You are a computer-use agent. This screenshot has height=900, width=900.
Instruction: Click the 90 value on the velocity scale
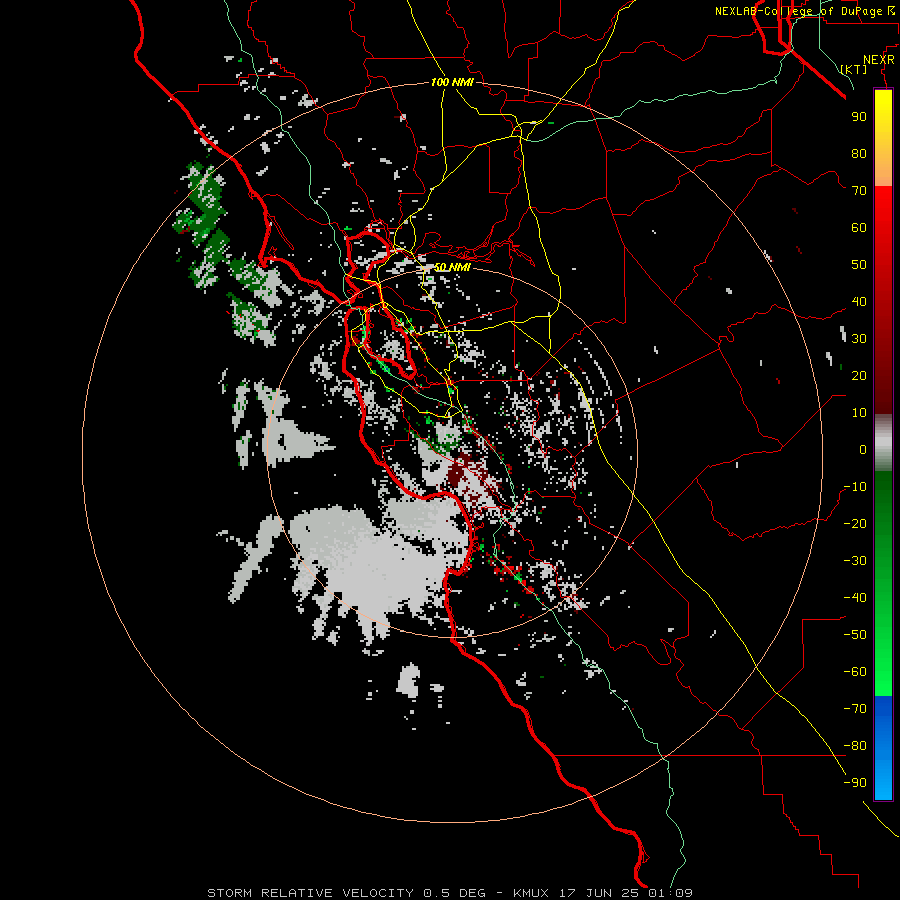click(x=859, y=117)
